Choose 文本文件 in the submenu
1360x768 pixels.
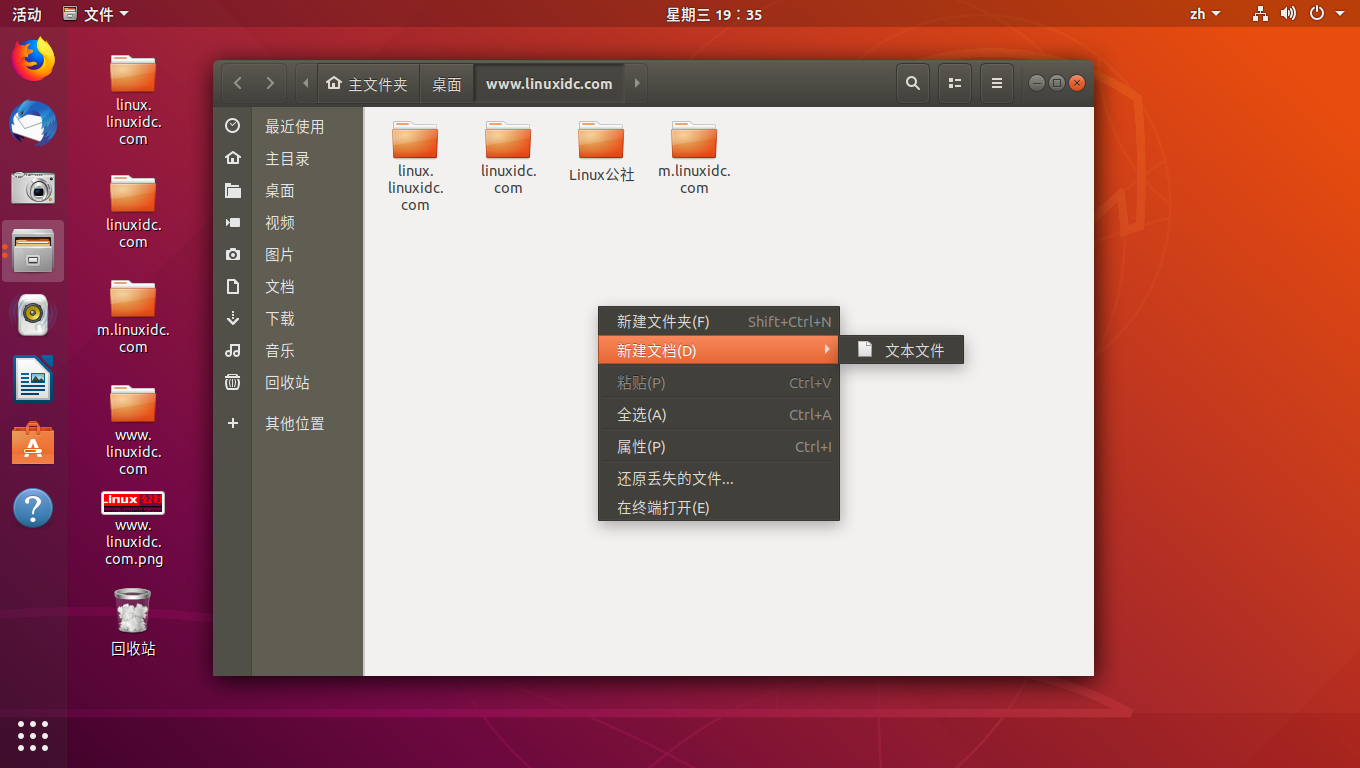[901, 350]
